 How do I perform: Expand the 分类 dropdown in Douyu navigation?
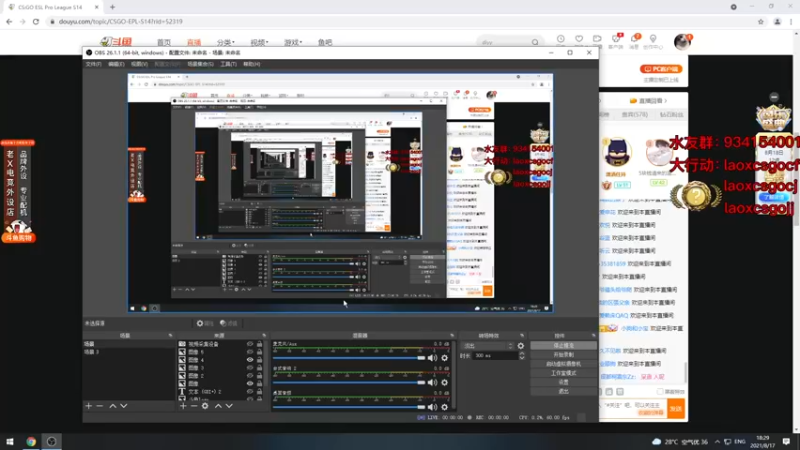click(x=226, y=42)
